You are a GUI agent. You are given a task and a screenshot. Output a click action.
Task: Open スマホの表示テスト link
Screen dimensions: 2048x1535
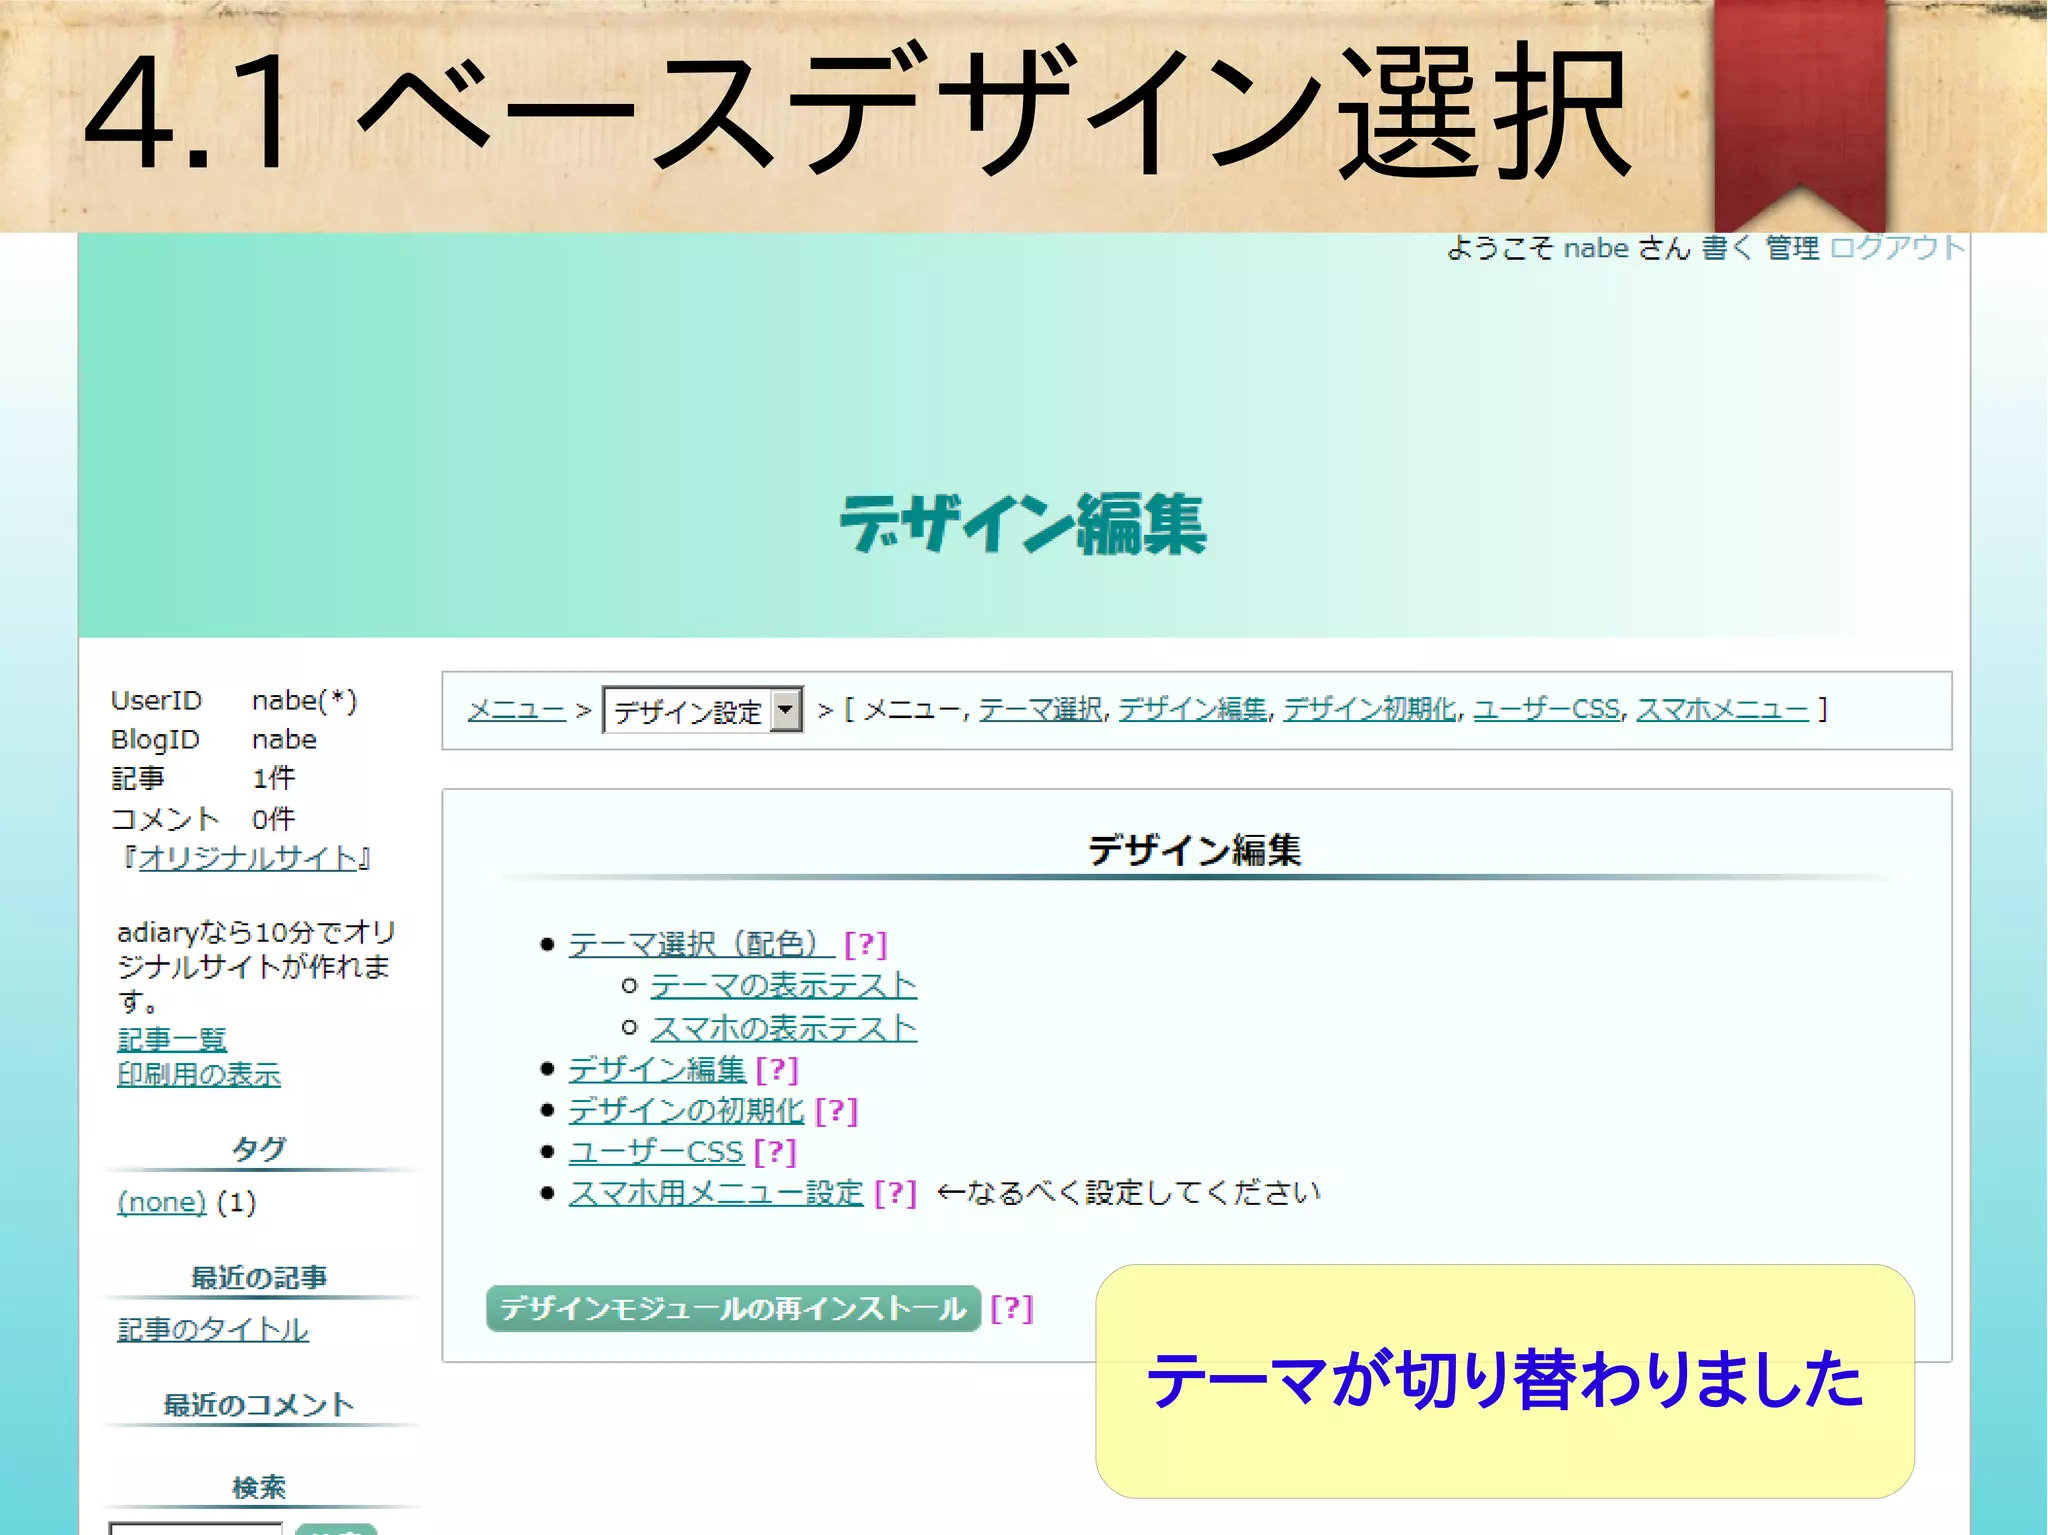(783, 1028)
